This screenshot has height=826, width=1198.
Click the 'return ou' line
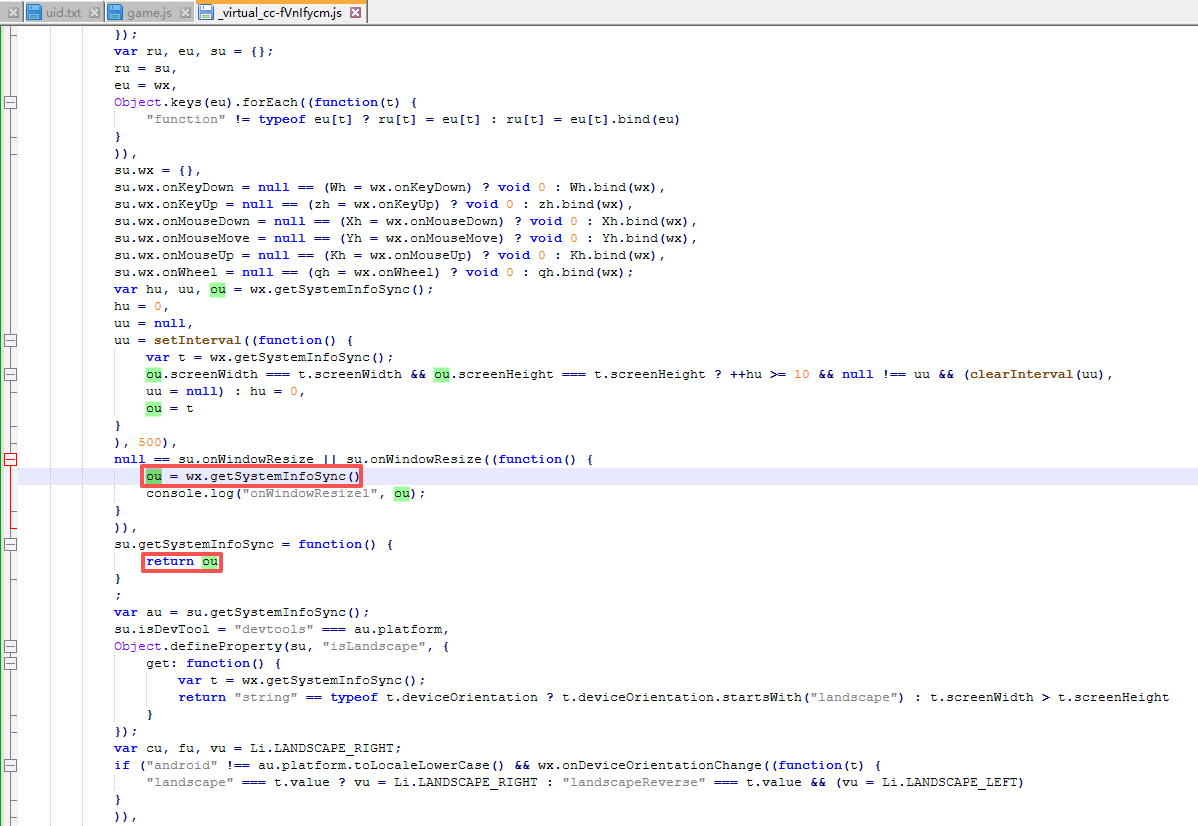pyautogui.click(x=182, y=562)
